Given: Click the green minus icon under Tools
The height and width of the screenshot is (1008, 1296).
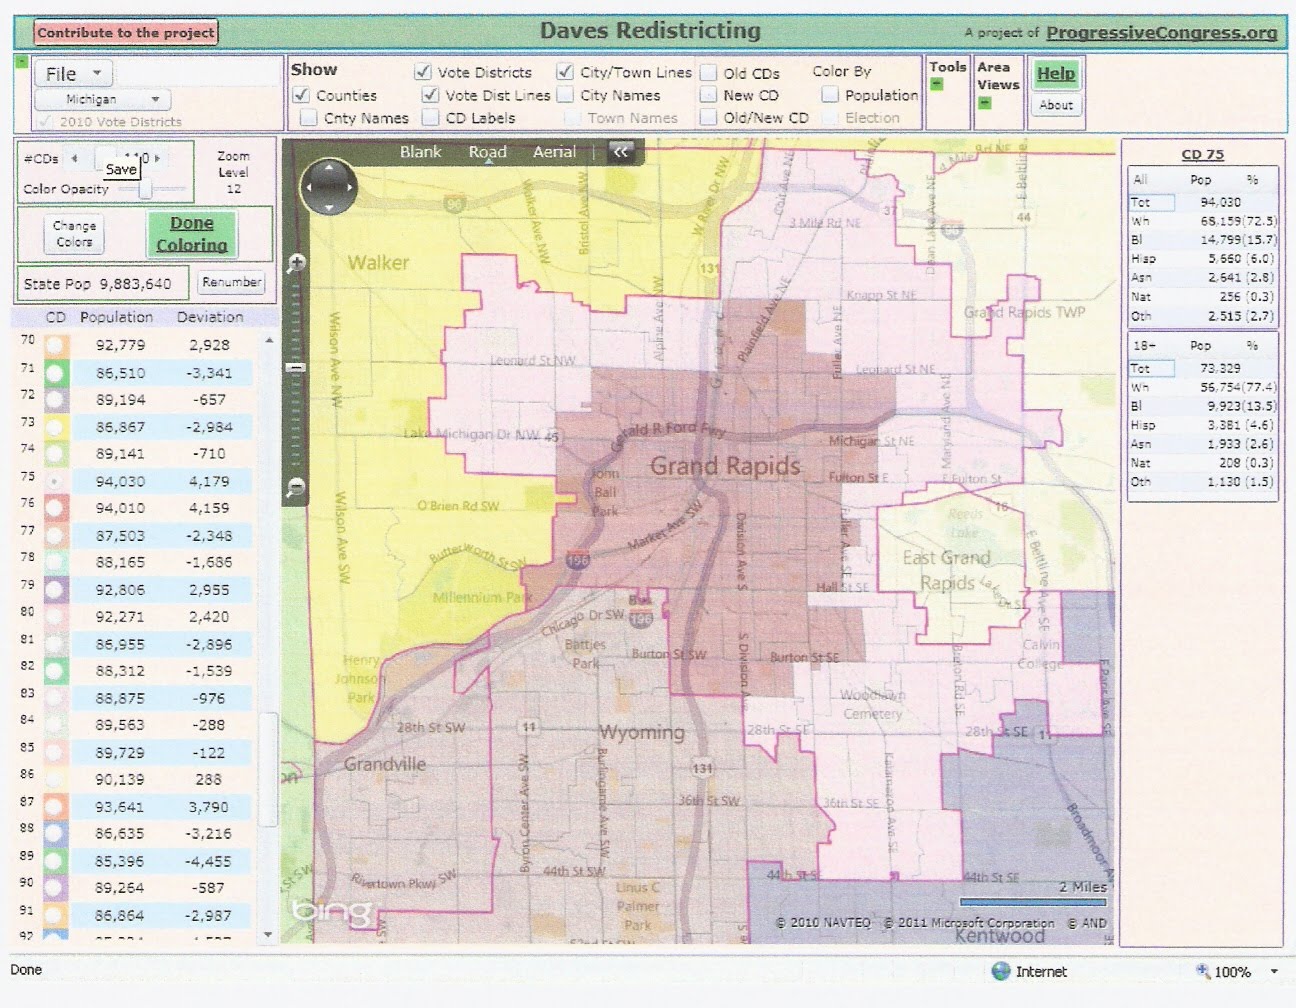Looking at the screenshot, I should click(937, 84).
